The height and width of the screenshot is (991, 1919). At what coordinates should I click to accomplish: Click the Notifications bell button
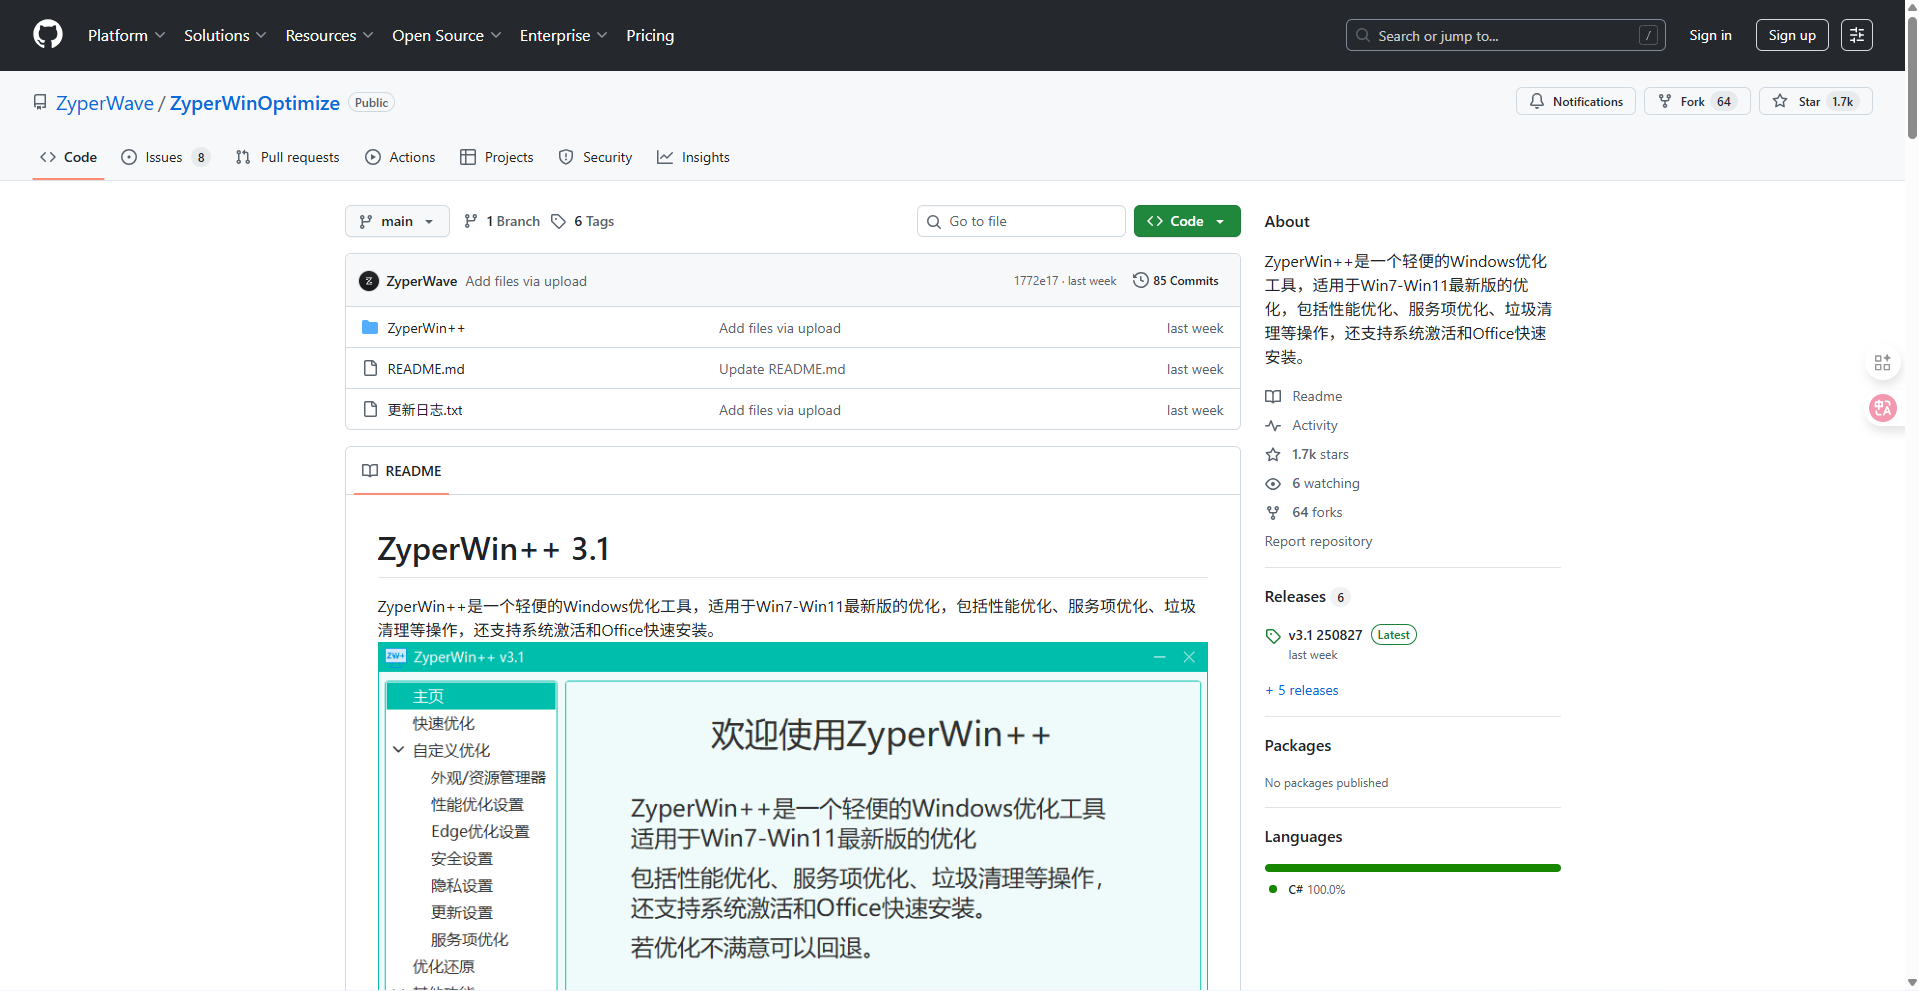(x=1576, y=101)
